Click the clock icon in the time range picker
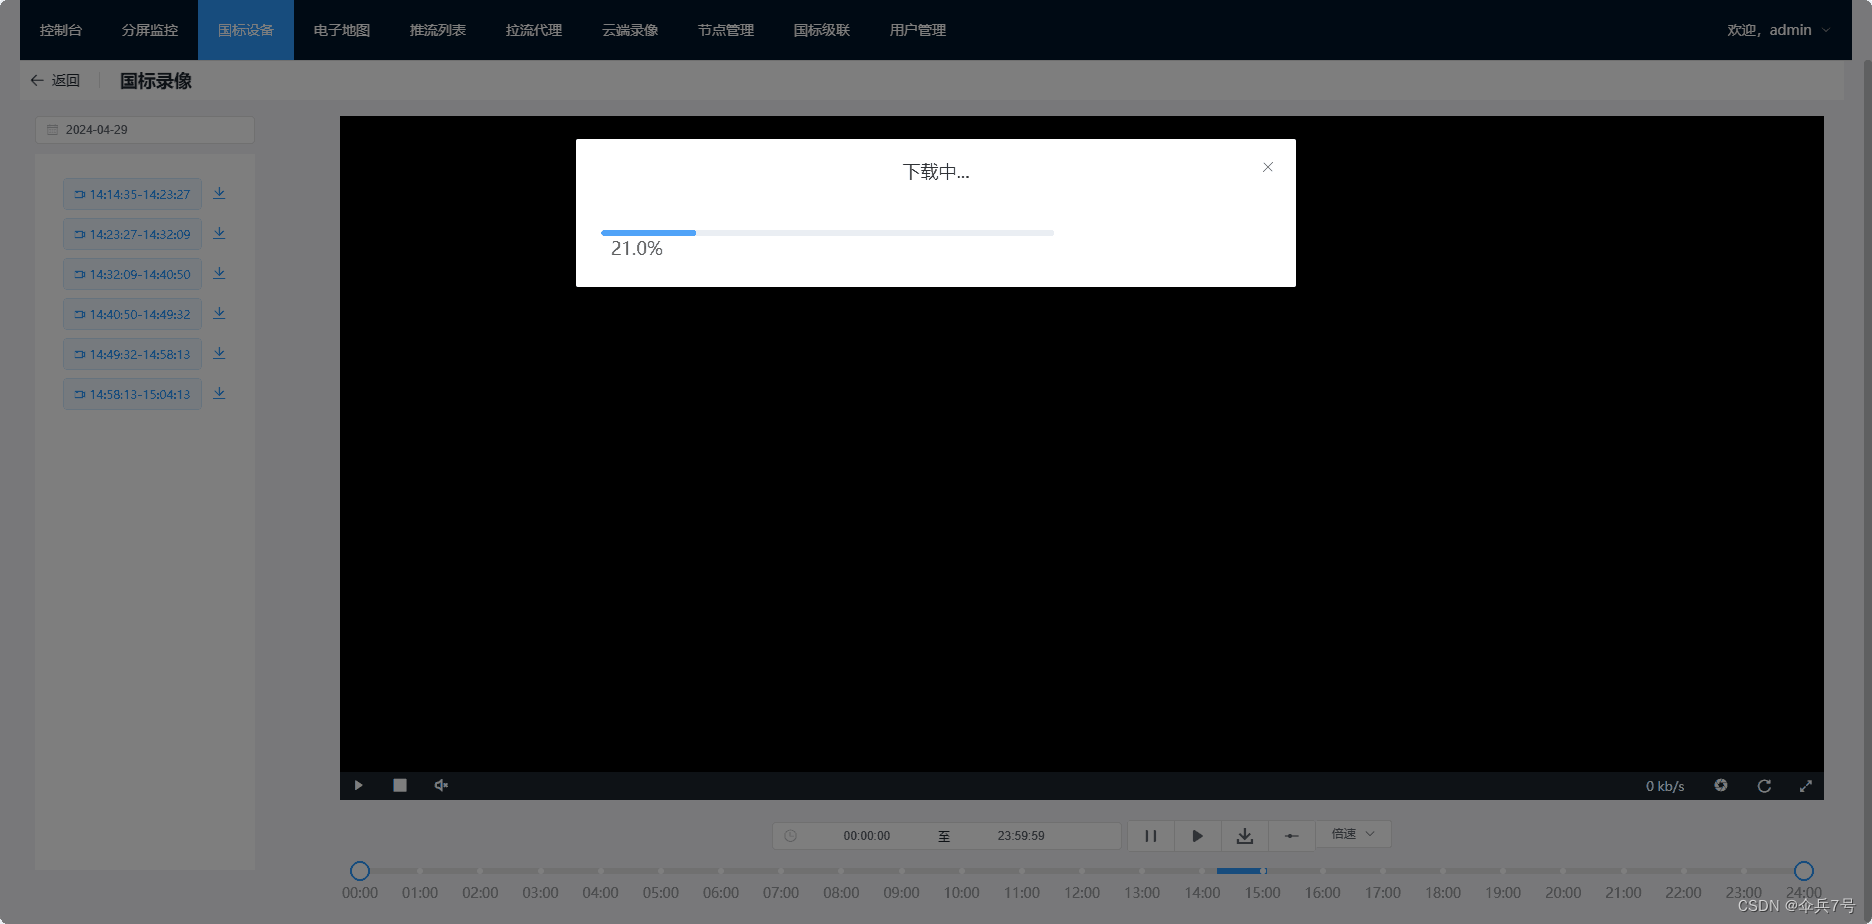 (791, 836)
